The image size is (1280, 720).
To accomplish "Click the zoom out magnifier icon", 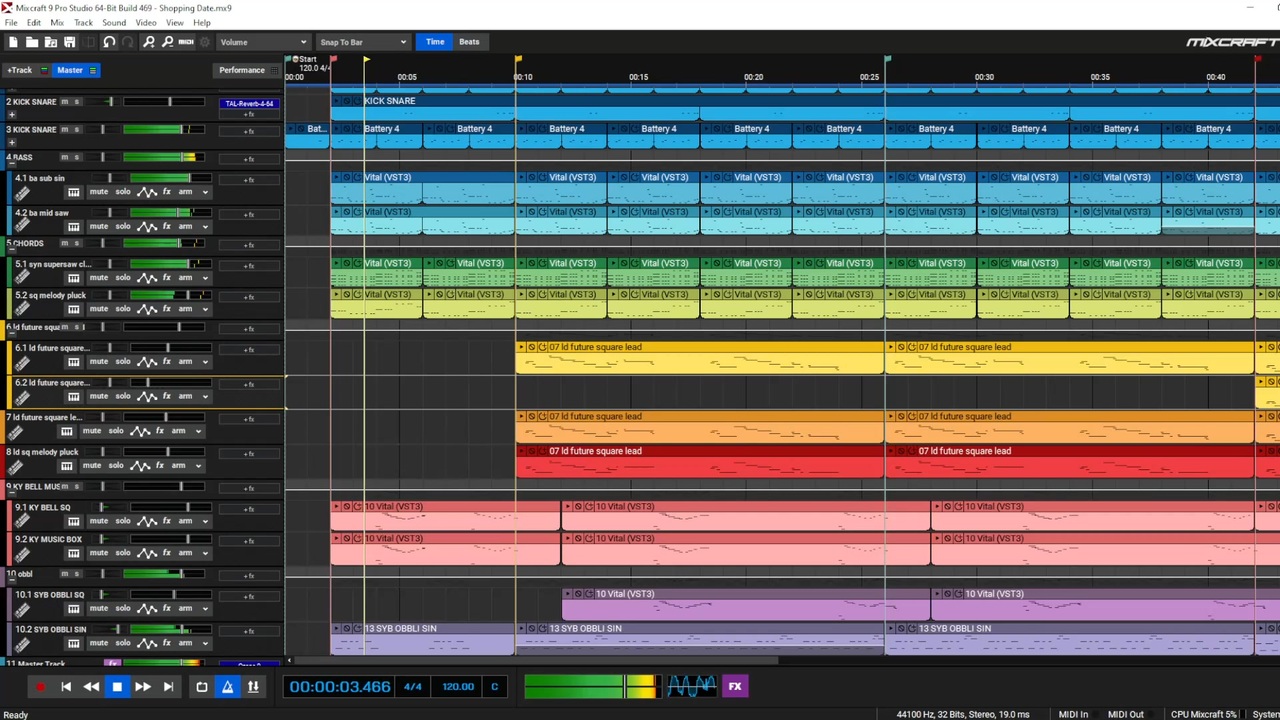I will [x=167, y=42].
